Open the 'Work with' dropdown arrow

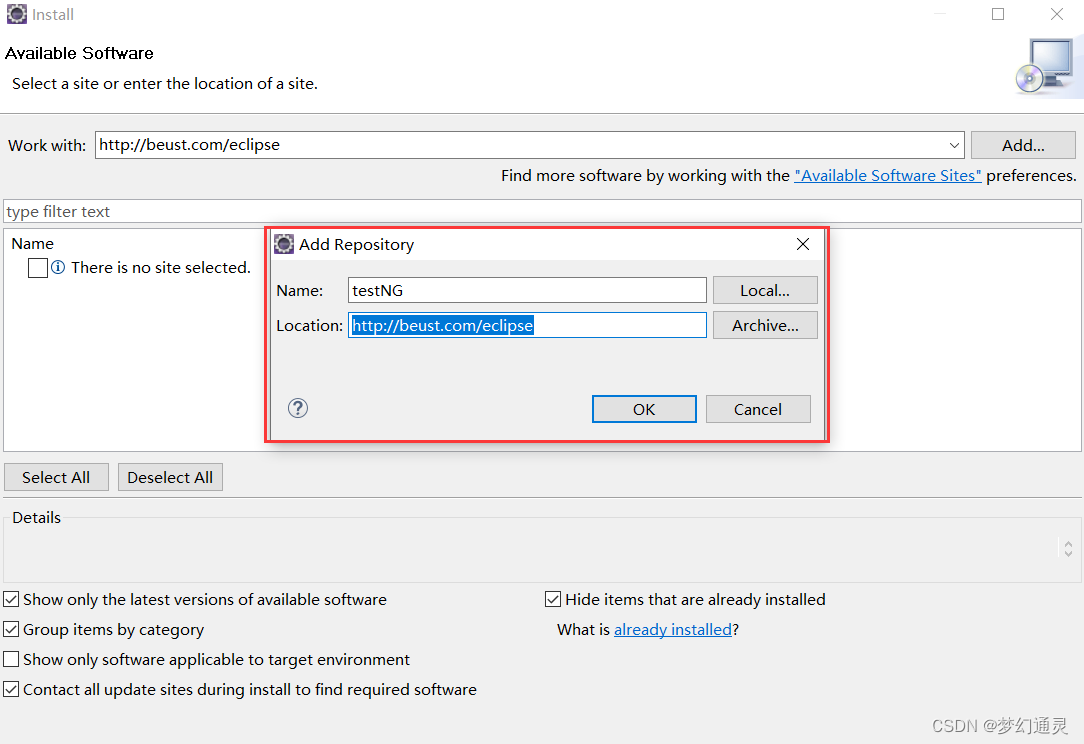pyautogui.click(x=954, y=145)
